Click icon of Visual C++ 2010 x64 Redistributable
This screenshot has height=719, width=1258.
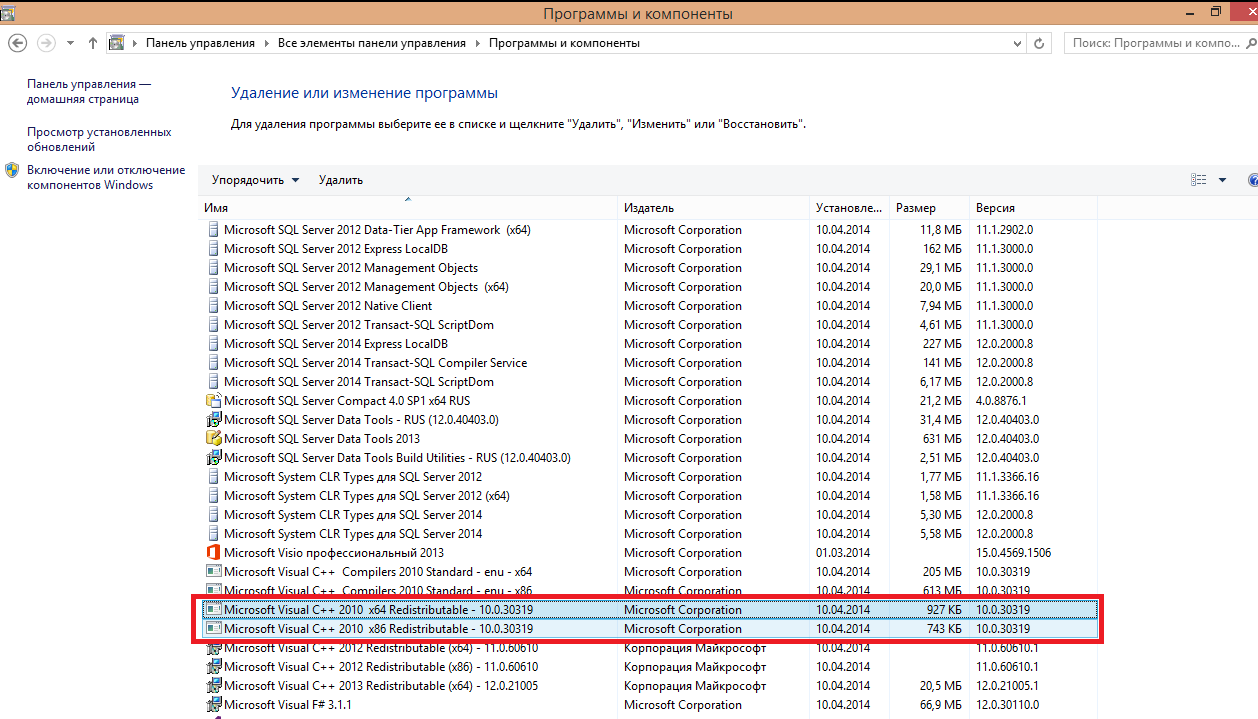(x=213, y=610)
